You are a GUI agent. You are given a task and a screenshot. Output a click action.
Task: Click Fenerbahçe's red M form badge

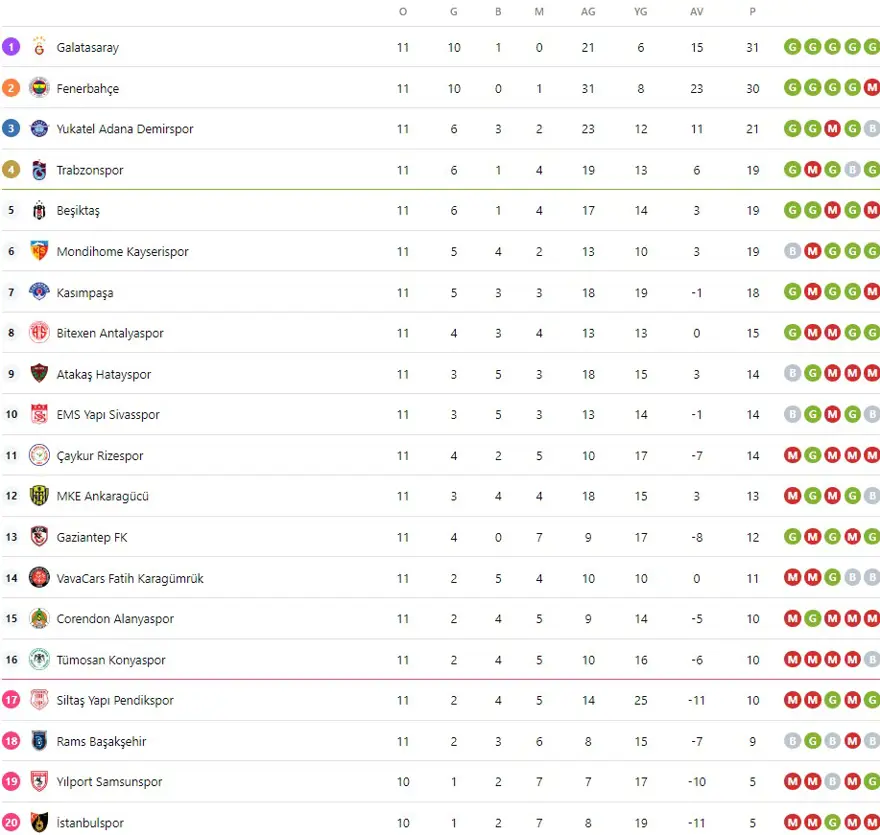click(871, 88)
